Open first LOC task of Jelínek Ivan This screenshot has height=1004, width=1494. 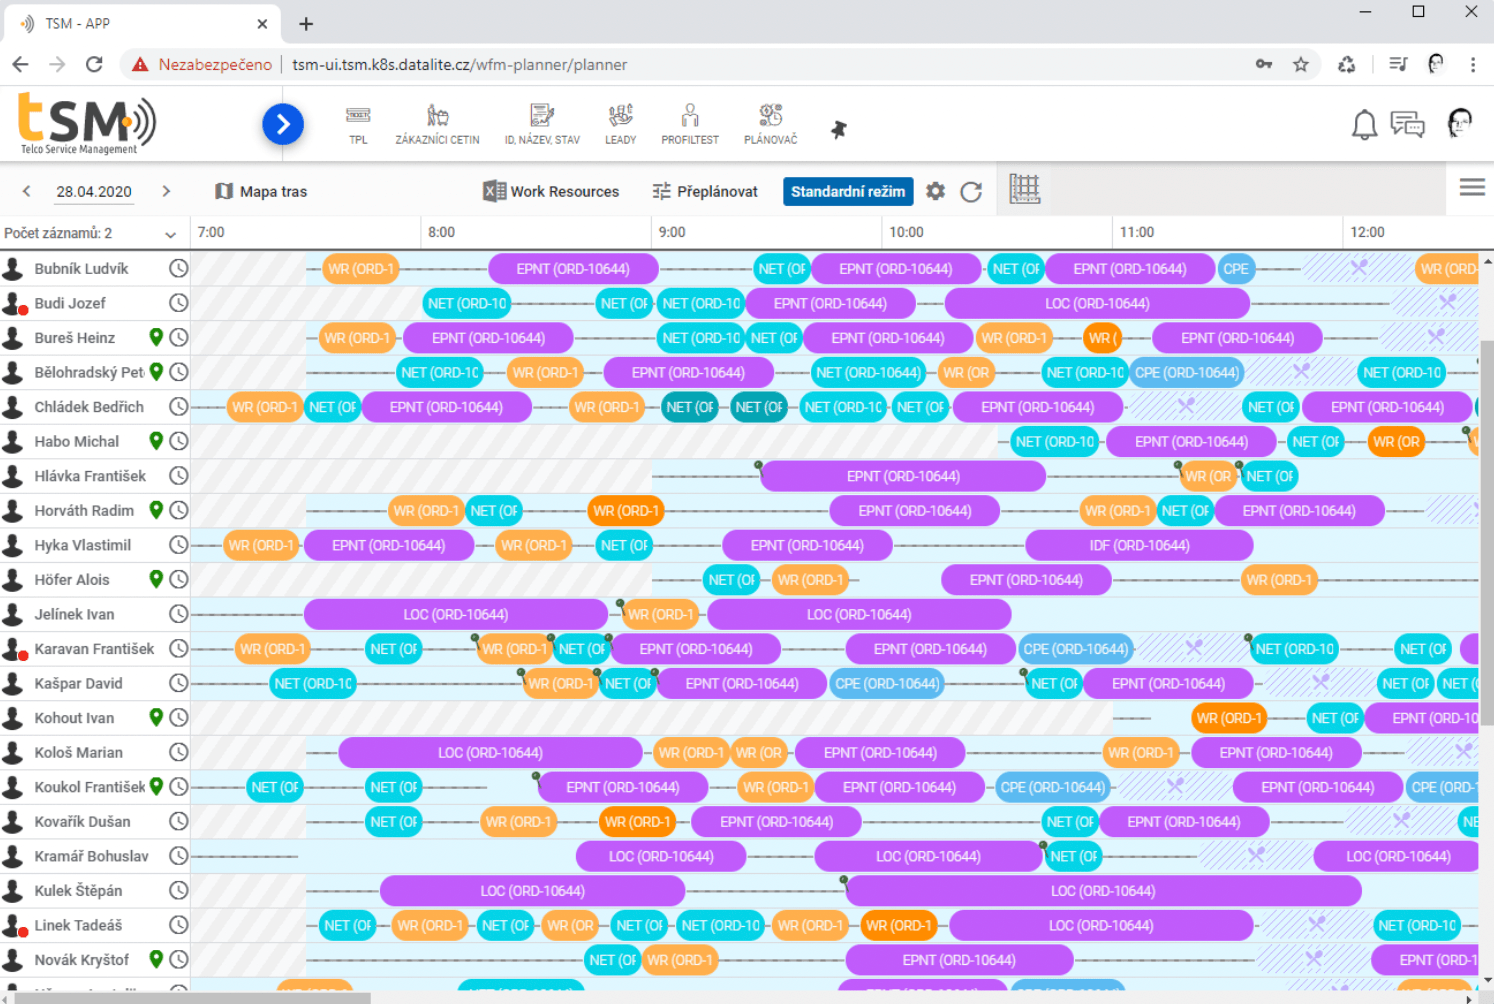pyautogui.click(x=456, y=614)
